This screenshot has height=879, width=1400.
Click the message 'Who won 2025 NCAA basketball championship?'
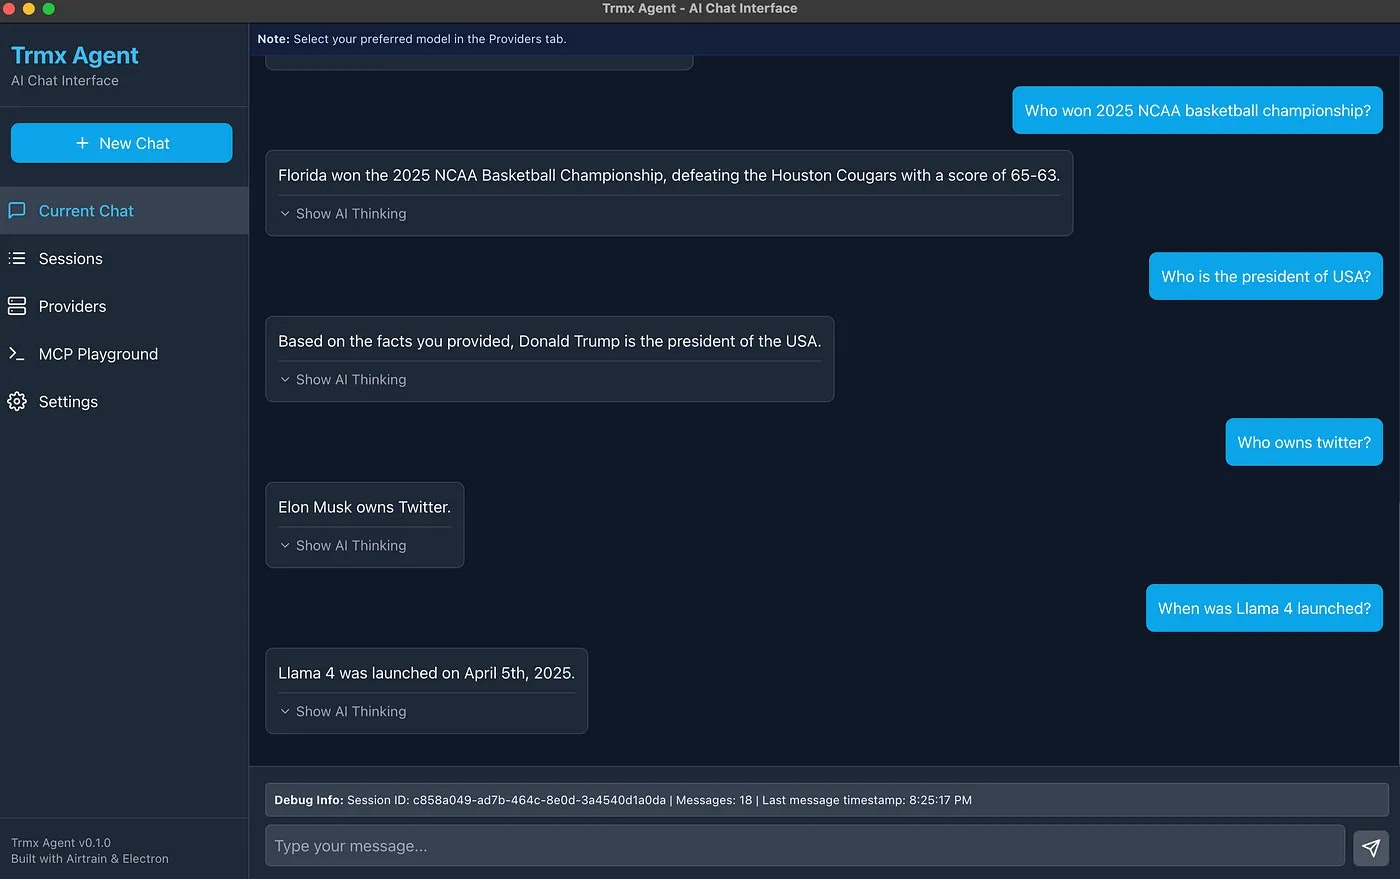[x=1197, y=111]
